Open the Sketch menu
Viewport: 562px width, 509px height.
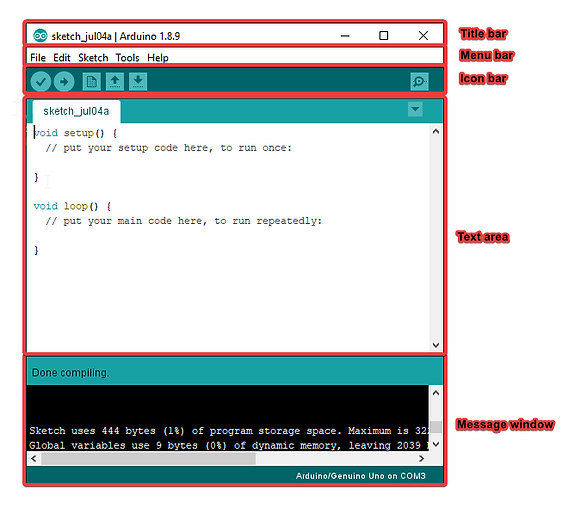93,58
